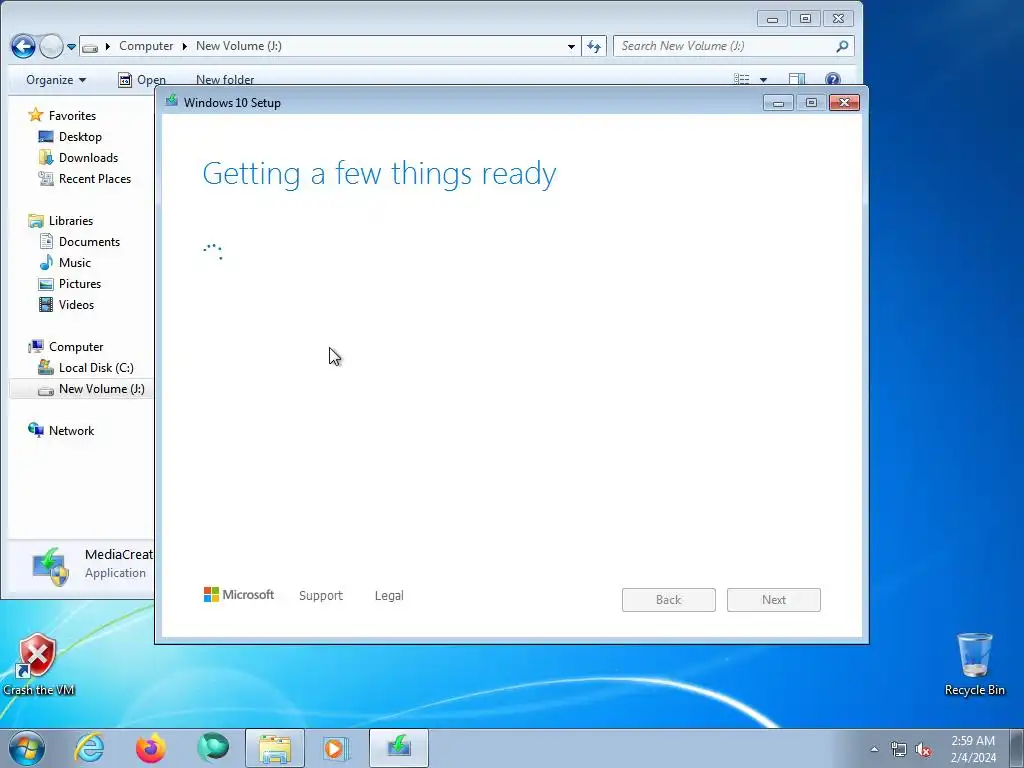The image size is (1024, 768).
Task: Open the Support link in Windows 10 Setup
Action: pos(321,596)
